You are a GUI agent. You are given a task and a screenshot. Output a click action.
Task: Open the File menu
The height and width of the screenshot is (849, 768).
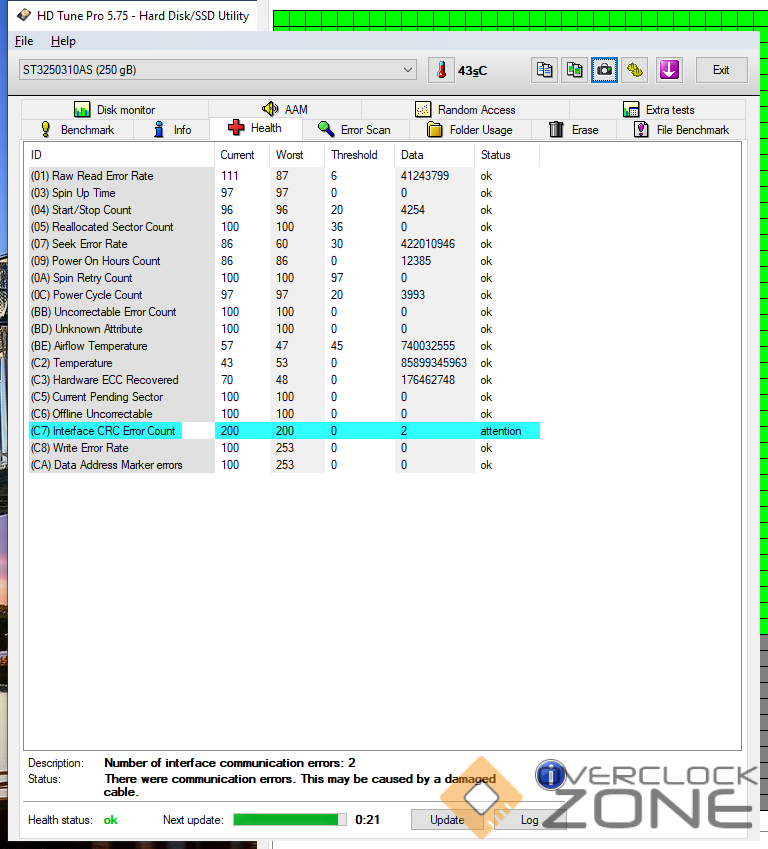click(24, 41)
